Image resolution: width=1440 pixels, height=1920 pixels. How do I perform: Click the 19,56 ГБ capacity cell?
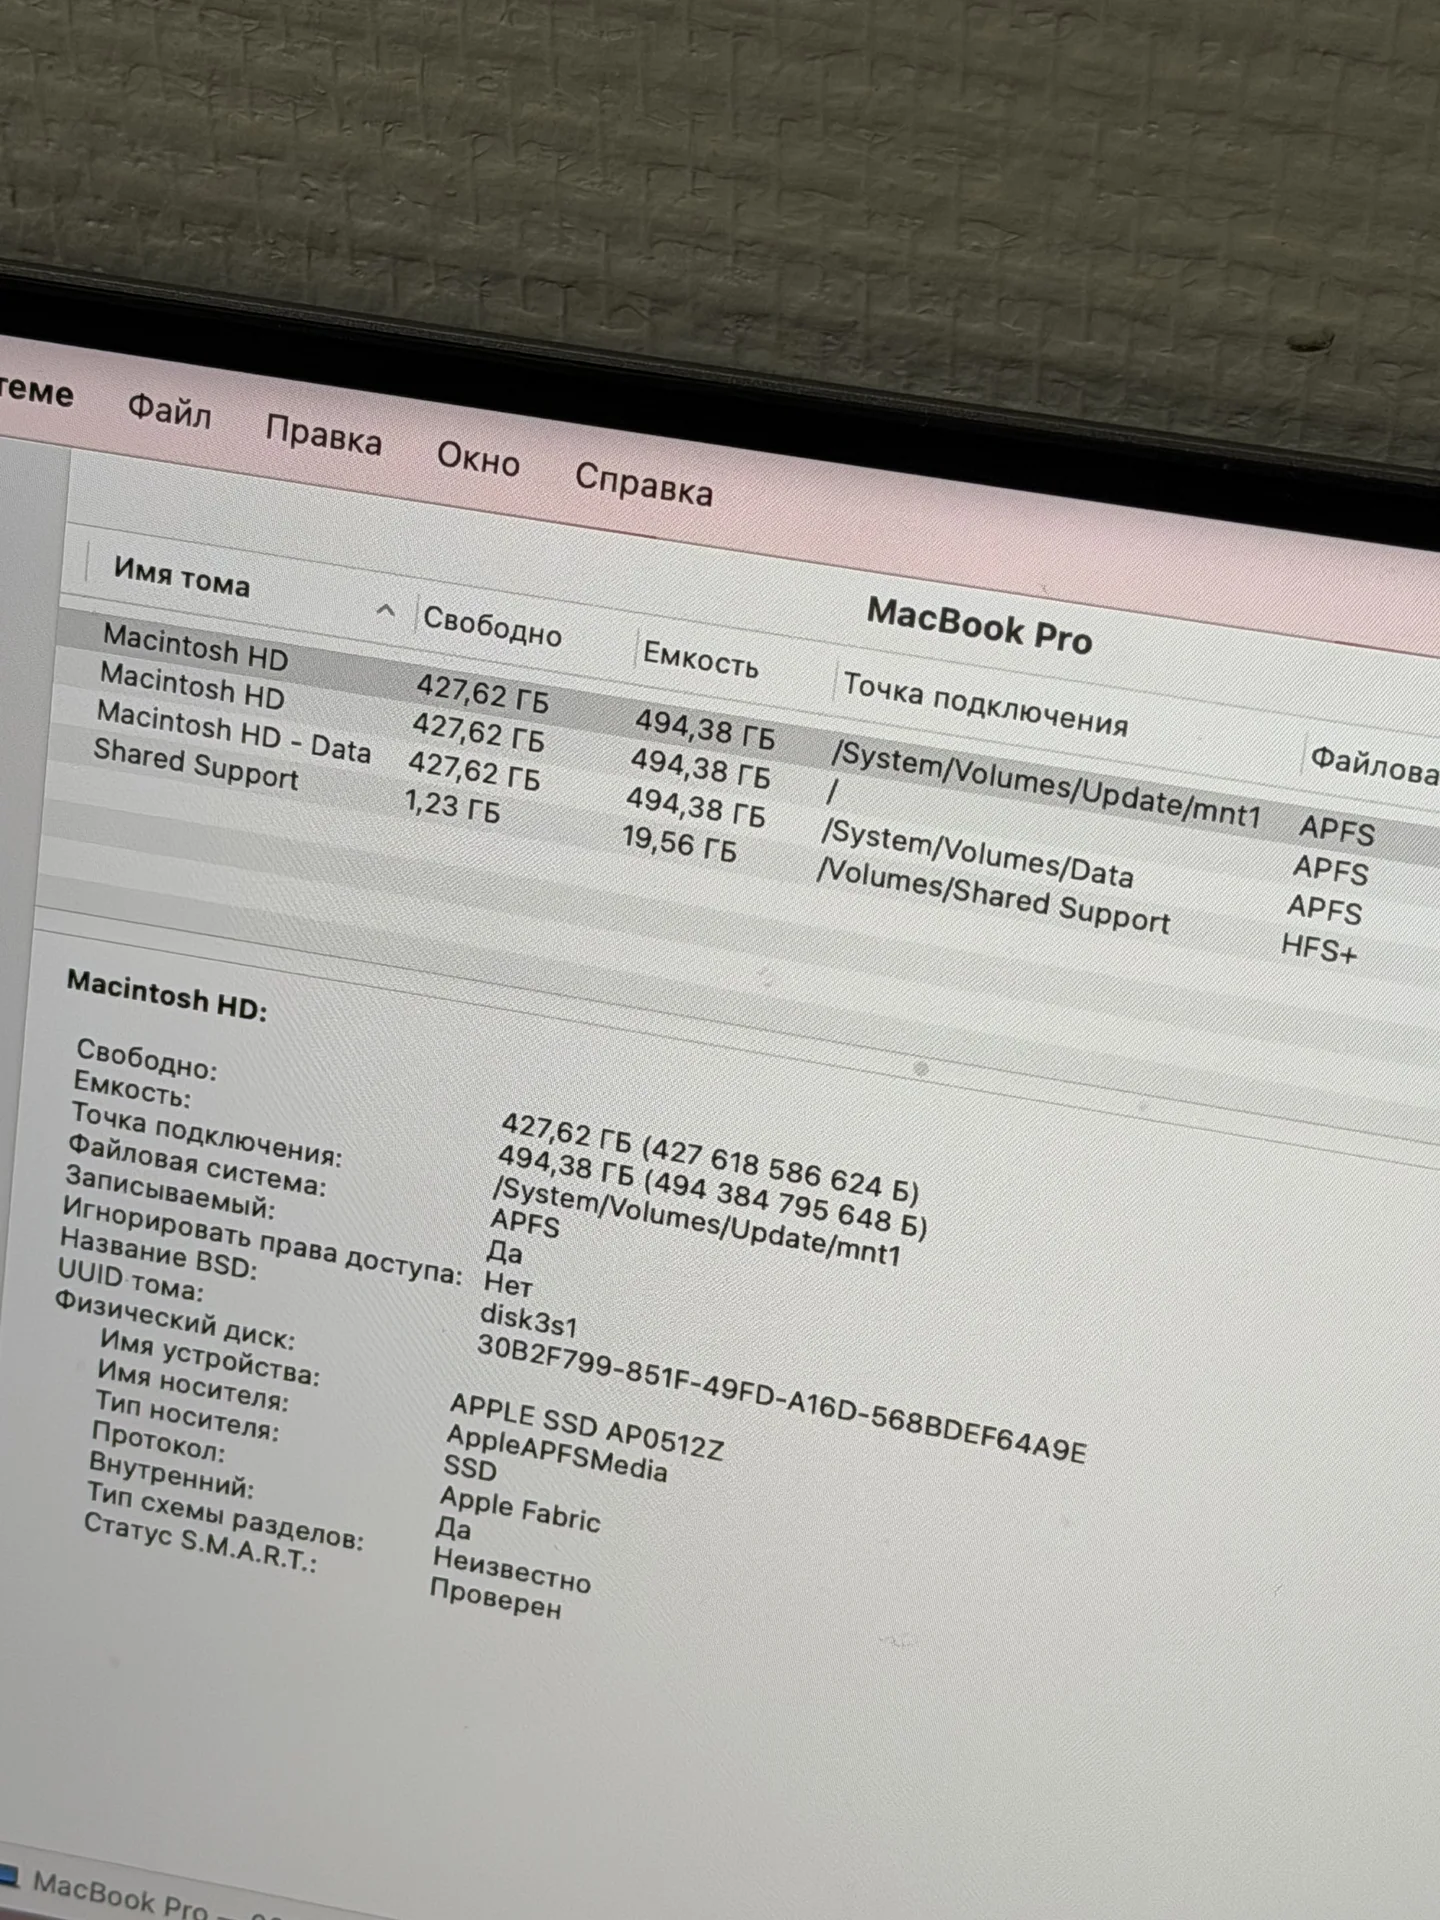(x=679, y=843)
